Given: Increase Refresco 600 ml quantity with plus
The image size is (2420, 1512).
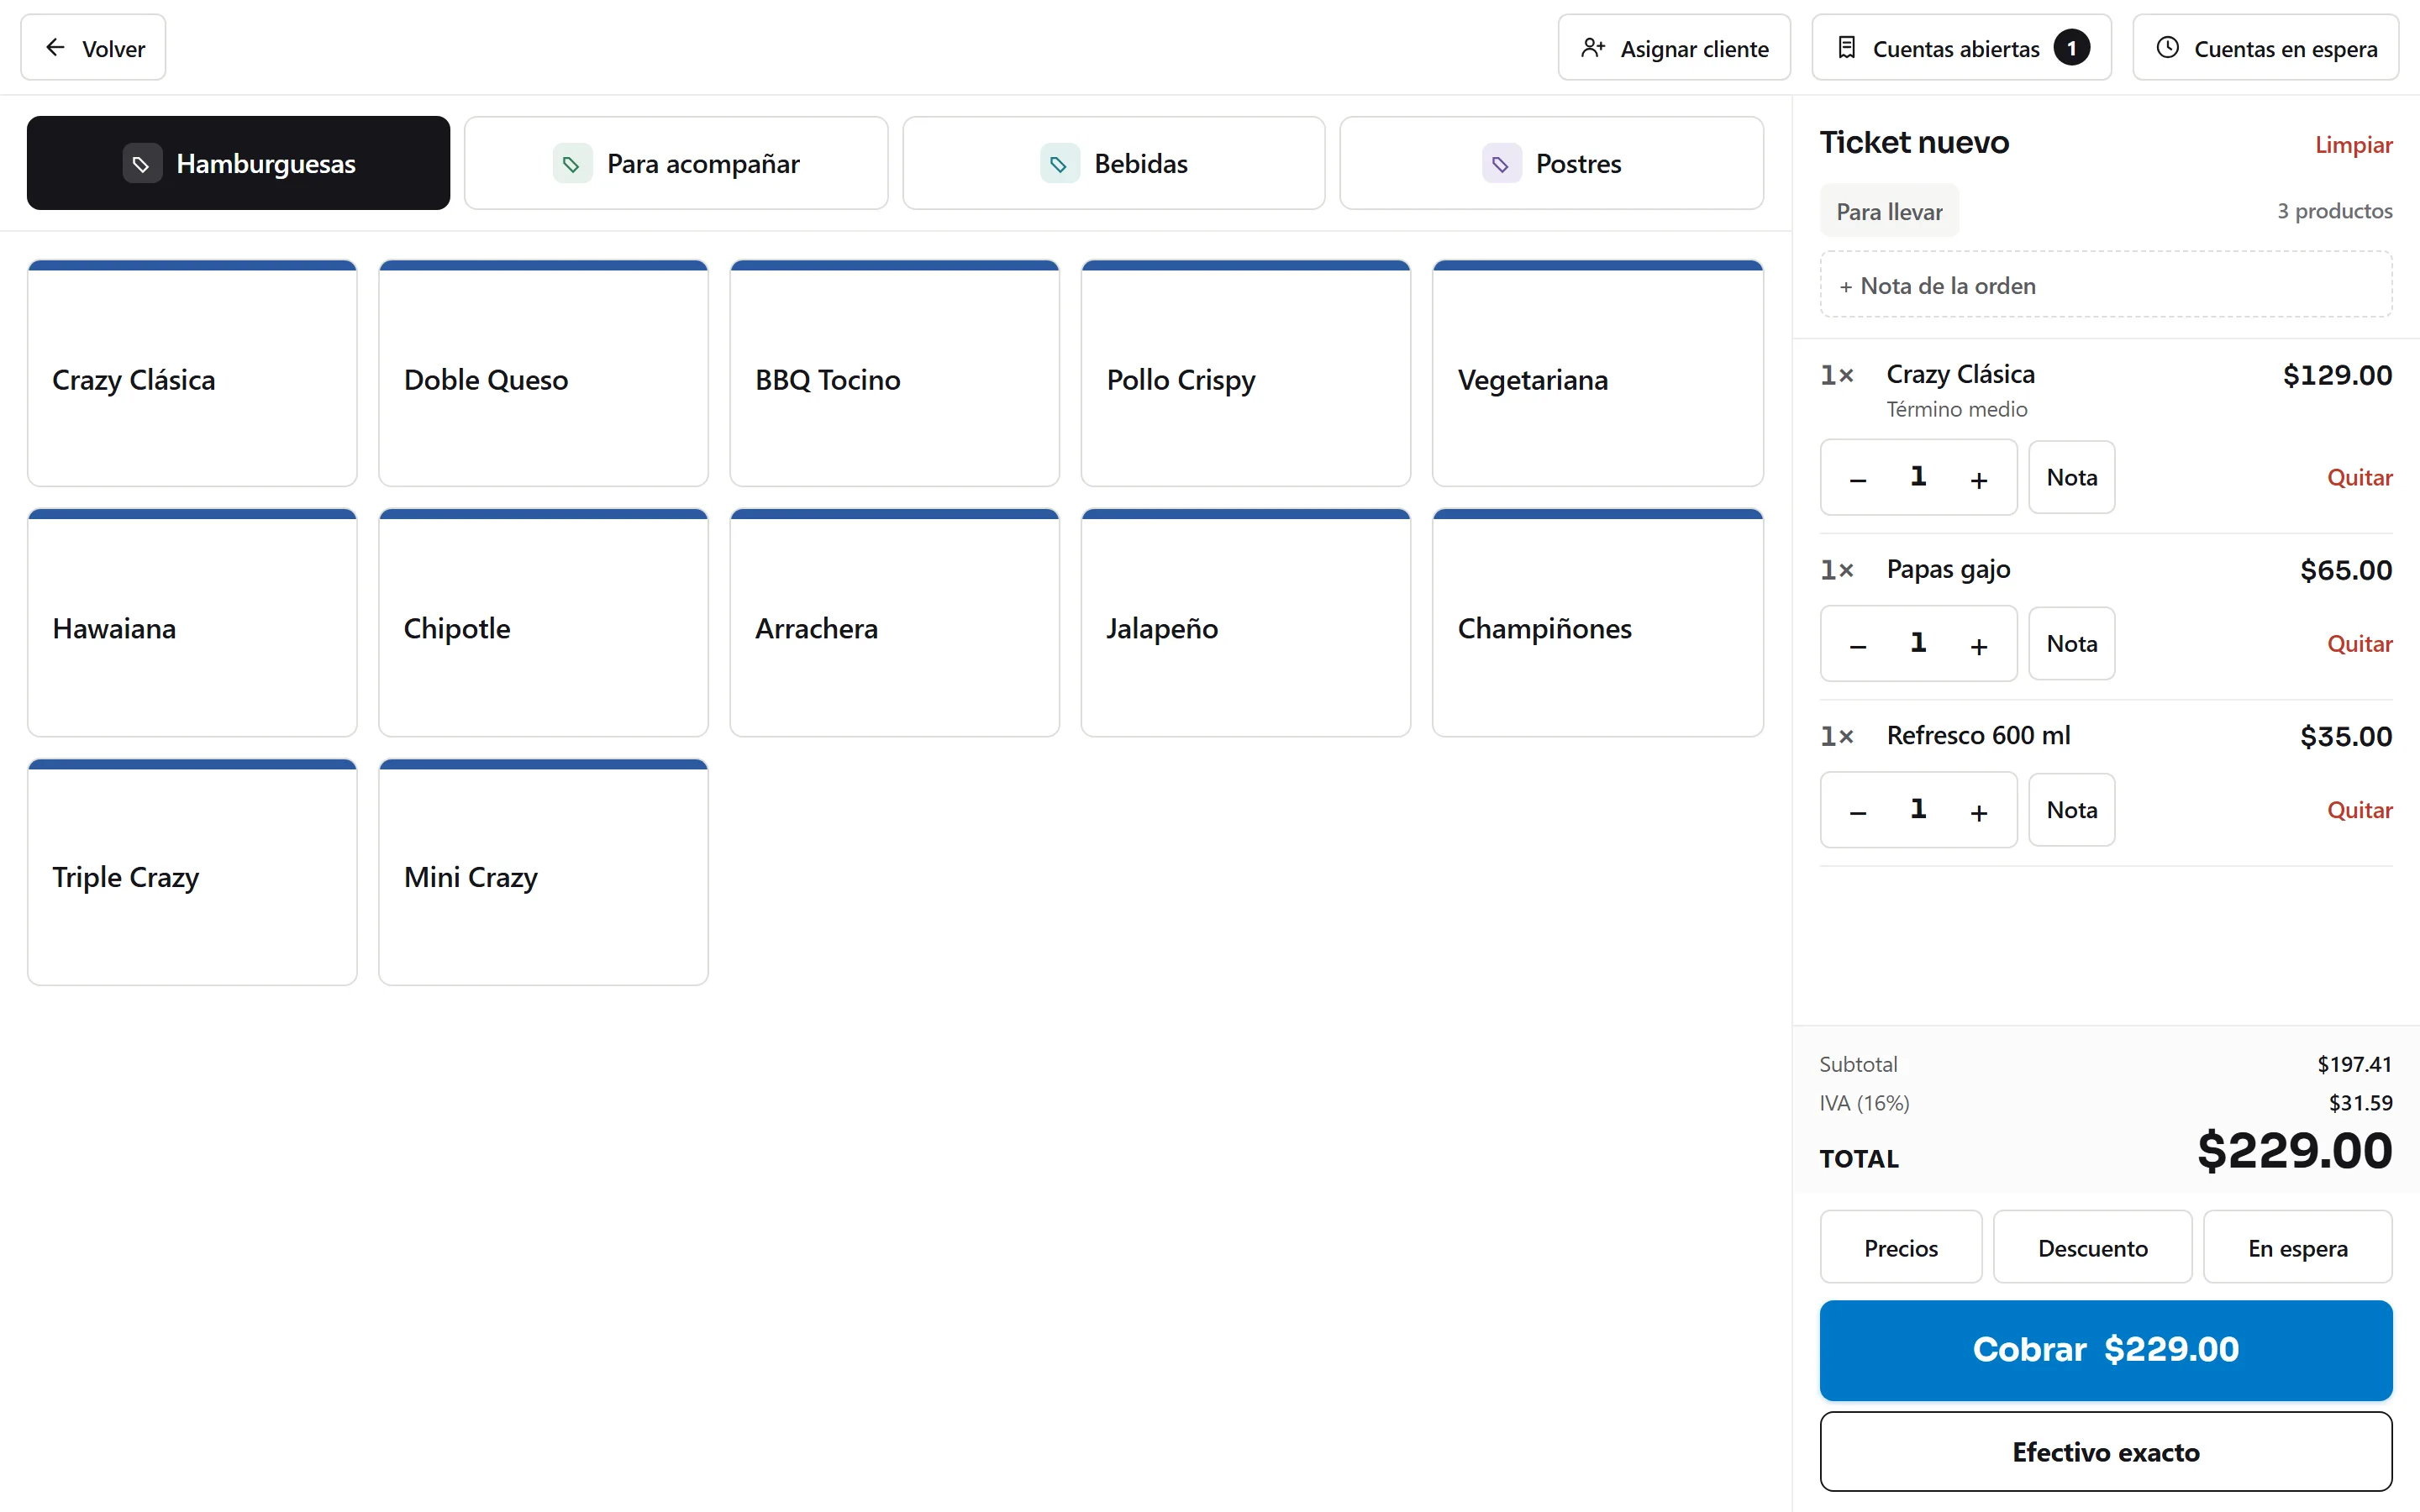Looking at the screenshot, I should coord(1978,811).
